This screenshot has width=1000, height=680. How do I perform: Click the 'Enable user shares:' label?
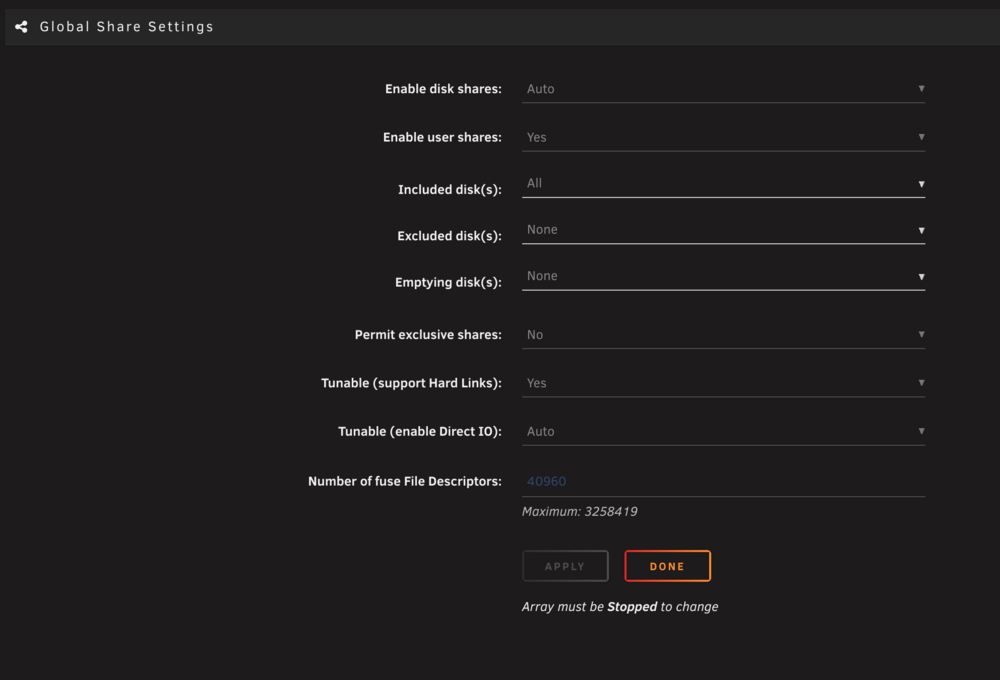[x=442, y=138]
